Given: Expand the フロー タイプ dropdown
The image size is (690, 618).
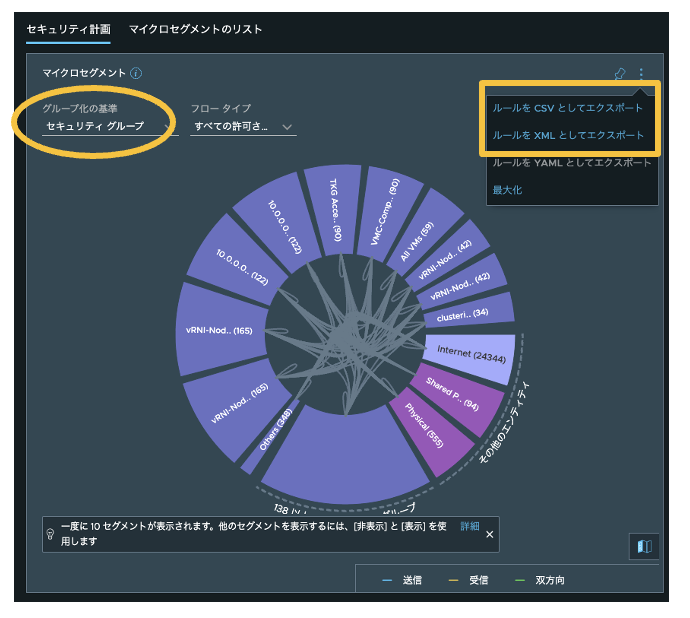Looking at the screenshot, I should (x=243, y=127).
